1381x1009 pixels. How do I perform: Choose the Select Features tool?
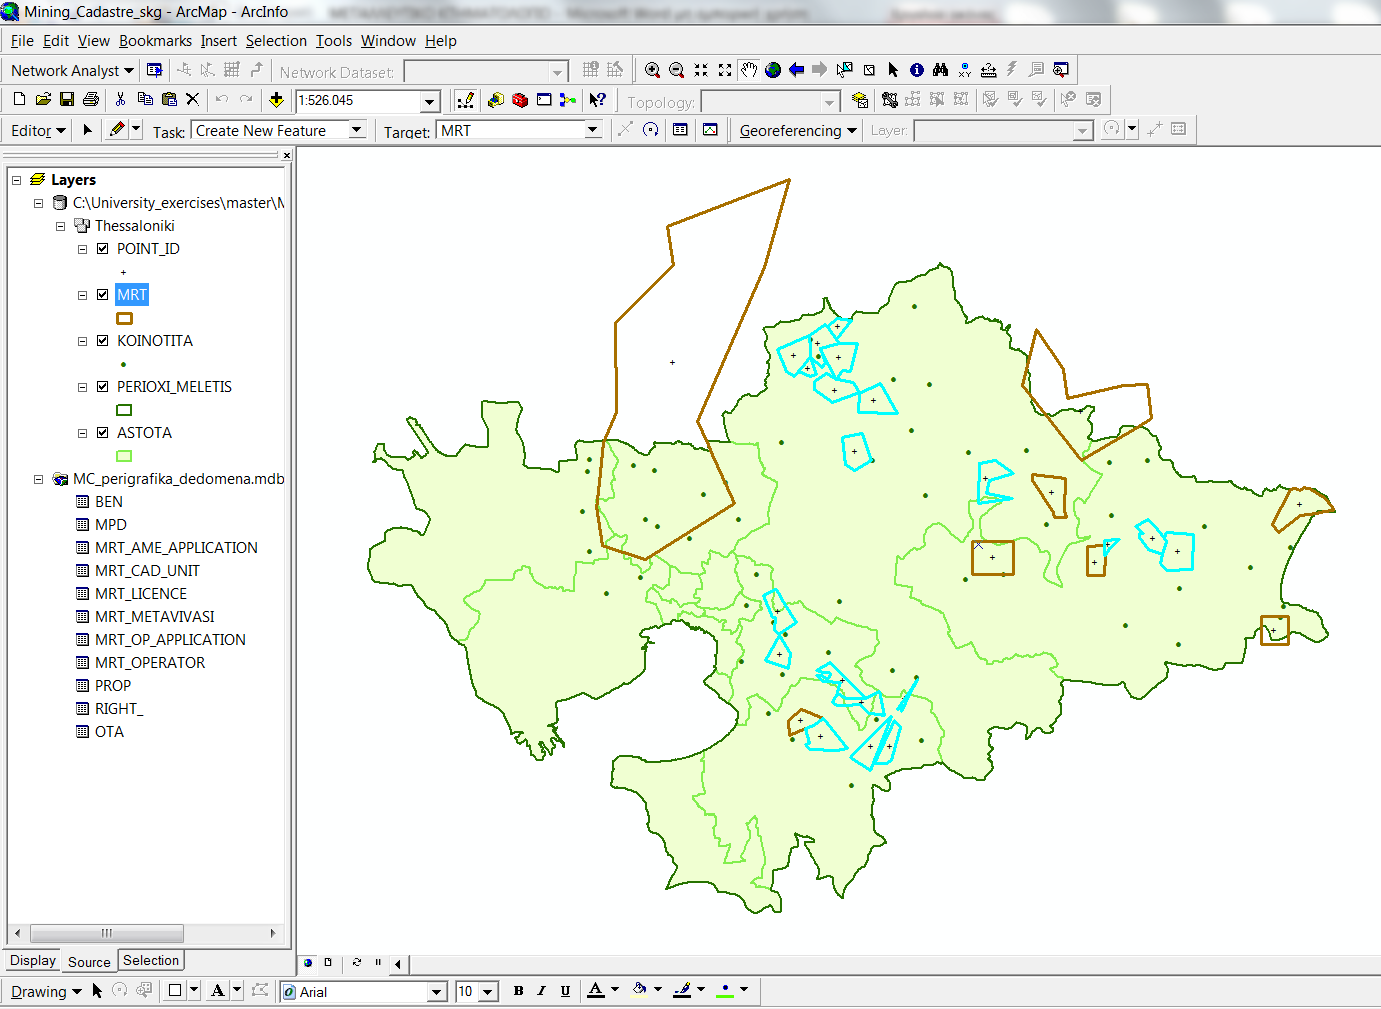pos(845,70)
